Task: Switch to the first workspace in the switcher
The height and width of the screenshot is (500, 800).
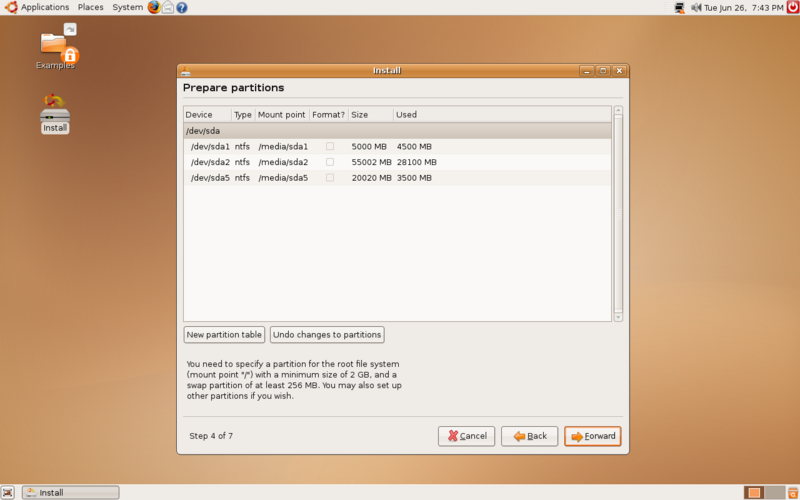Action: click(x=754, y=492)
